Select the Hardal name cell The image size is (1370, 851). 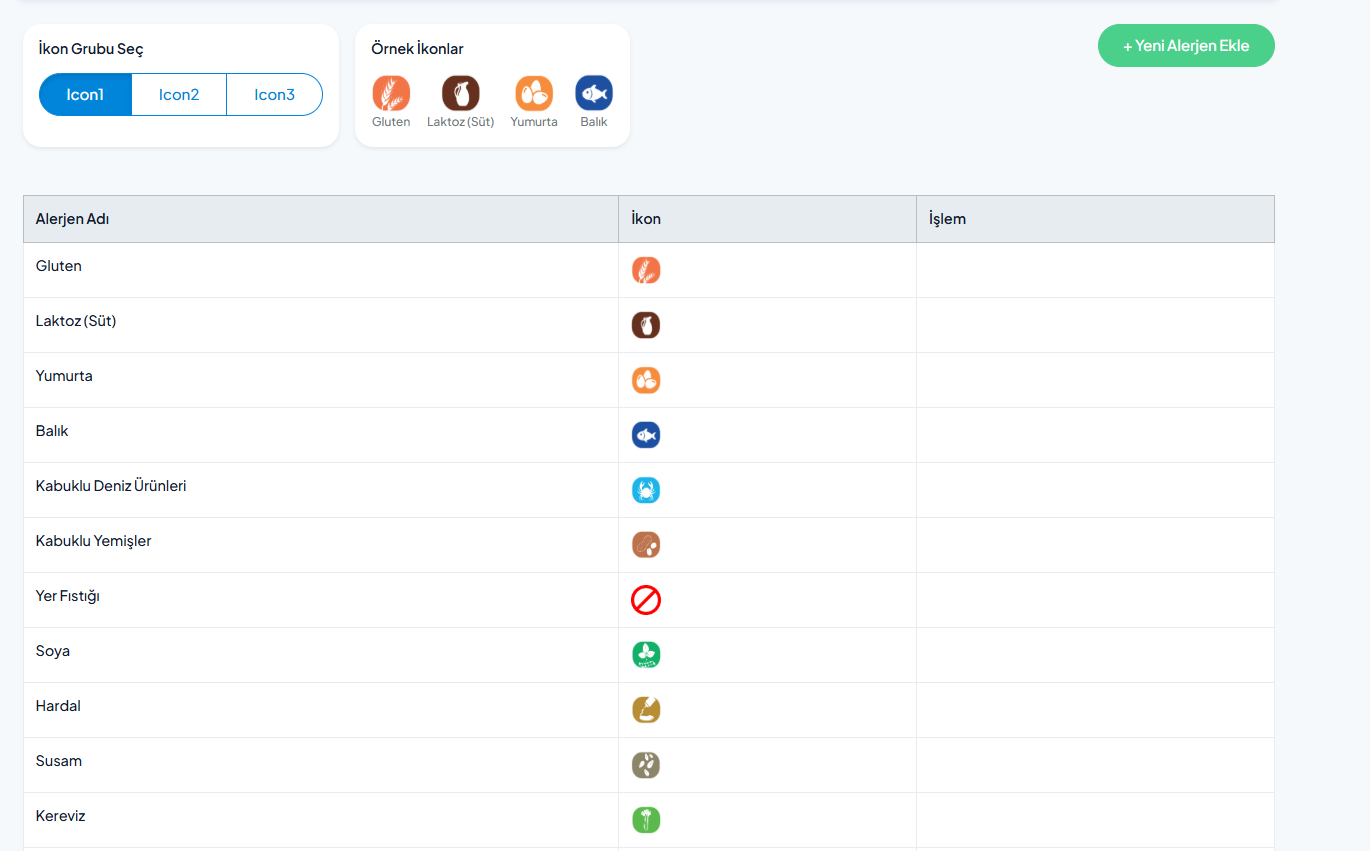pyautogui.click(x=321, y=710)
